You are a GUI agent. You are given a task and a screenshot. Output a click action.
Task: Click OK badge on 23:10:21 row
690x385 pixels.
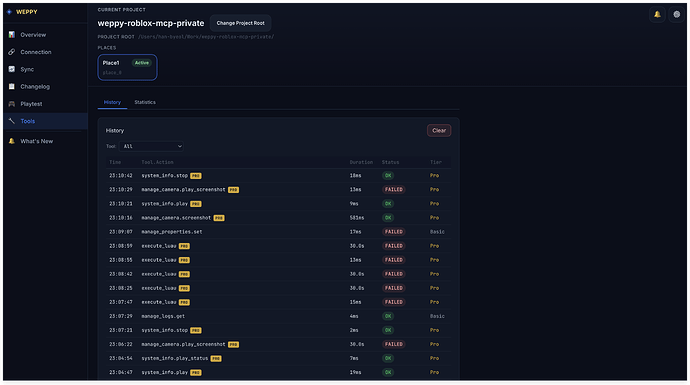[x=388, y=204]
